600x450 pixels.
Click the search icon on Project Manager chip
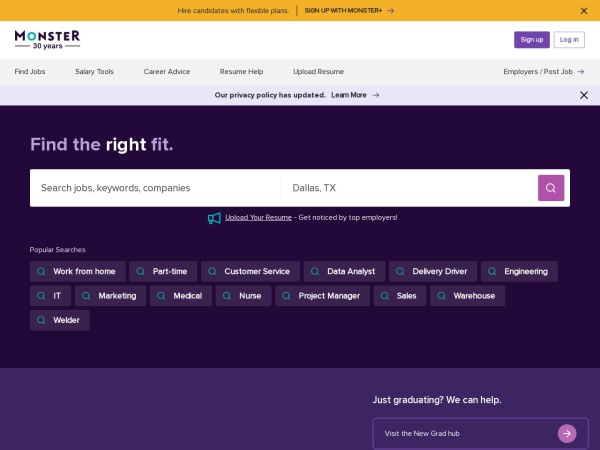(x=286, y=296)
